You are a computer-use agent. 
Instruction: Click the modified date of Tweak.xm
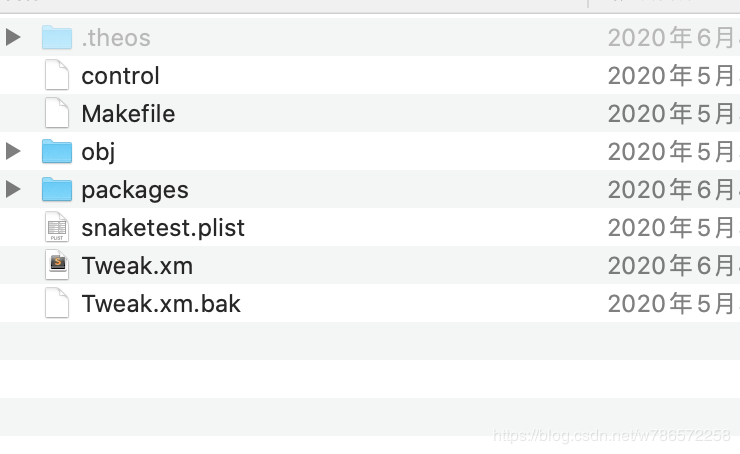point(673,266)
